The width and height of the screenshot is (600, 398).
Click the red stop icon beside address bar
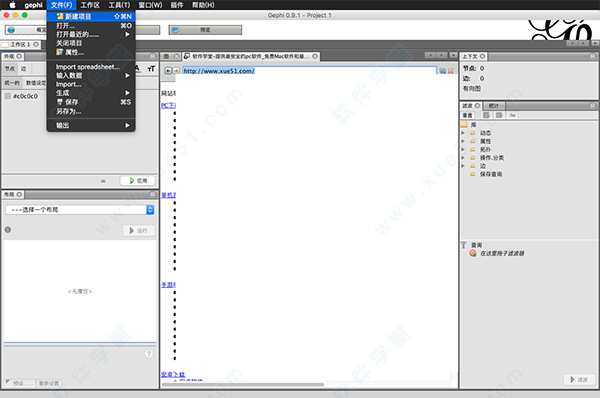coord(451,71)
